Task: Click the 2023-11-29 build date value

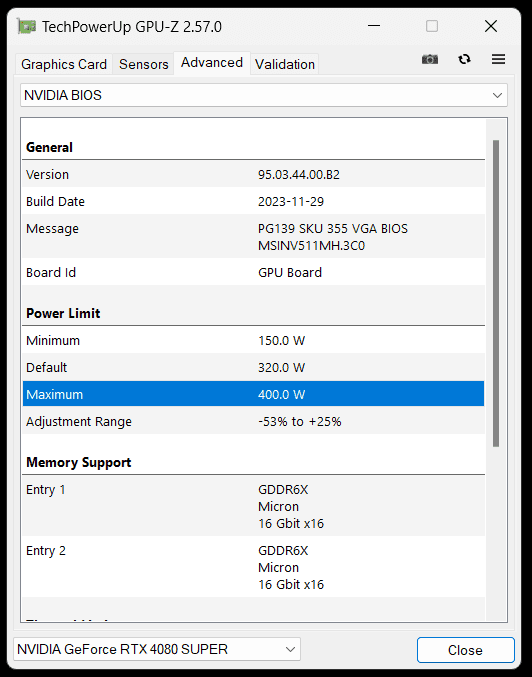Action: [x=291, y=202]
